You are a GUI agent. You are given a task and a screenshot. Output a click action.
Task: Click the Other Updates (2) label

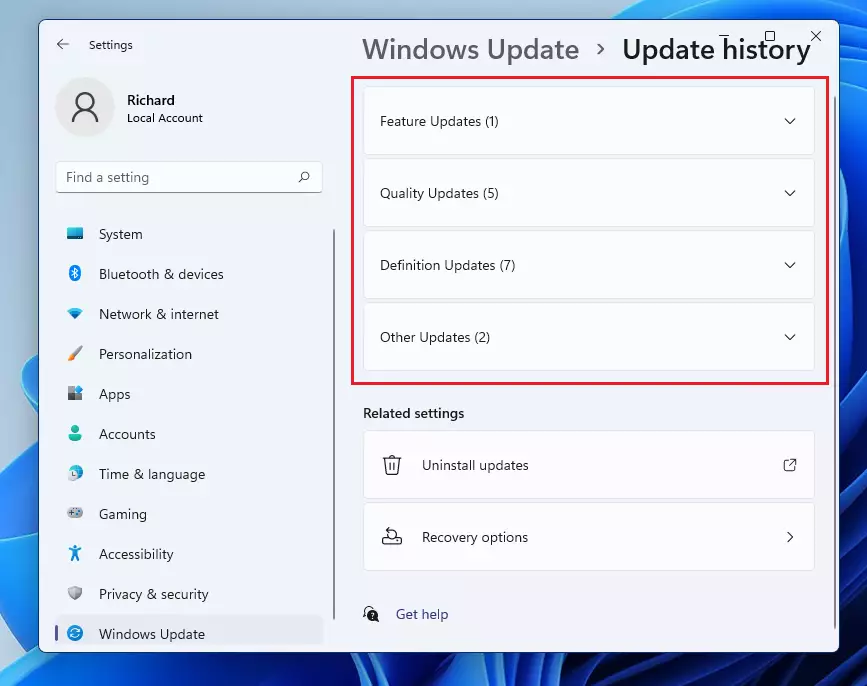[x=435, y=337]
